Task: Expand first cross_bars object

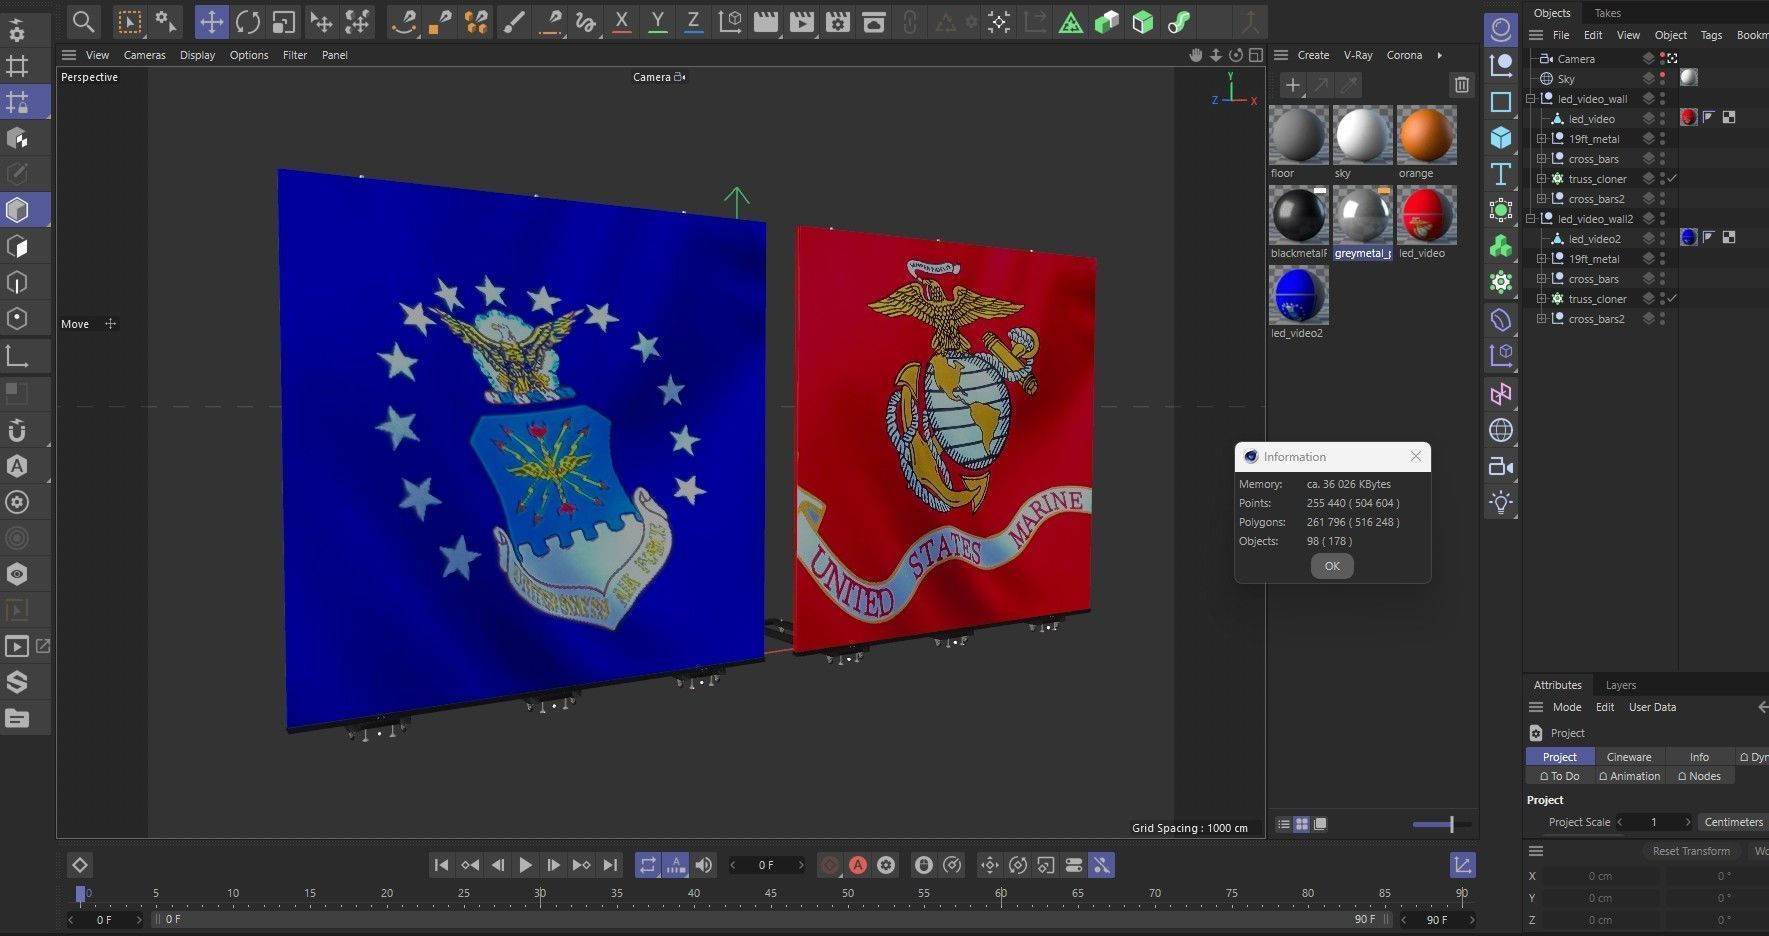Action: tap(1541, 159)
